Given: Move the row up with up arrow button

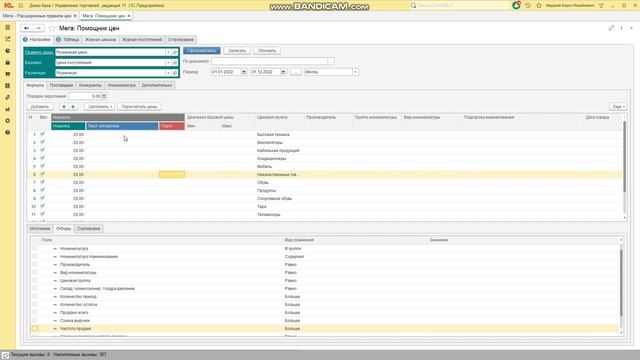Looking at the screenshot, I should point(64,107).
